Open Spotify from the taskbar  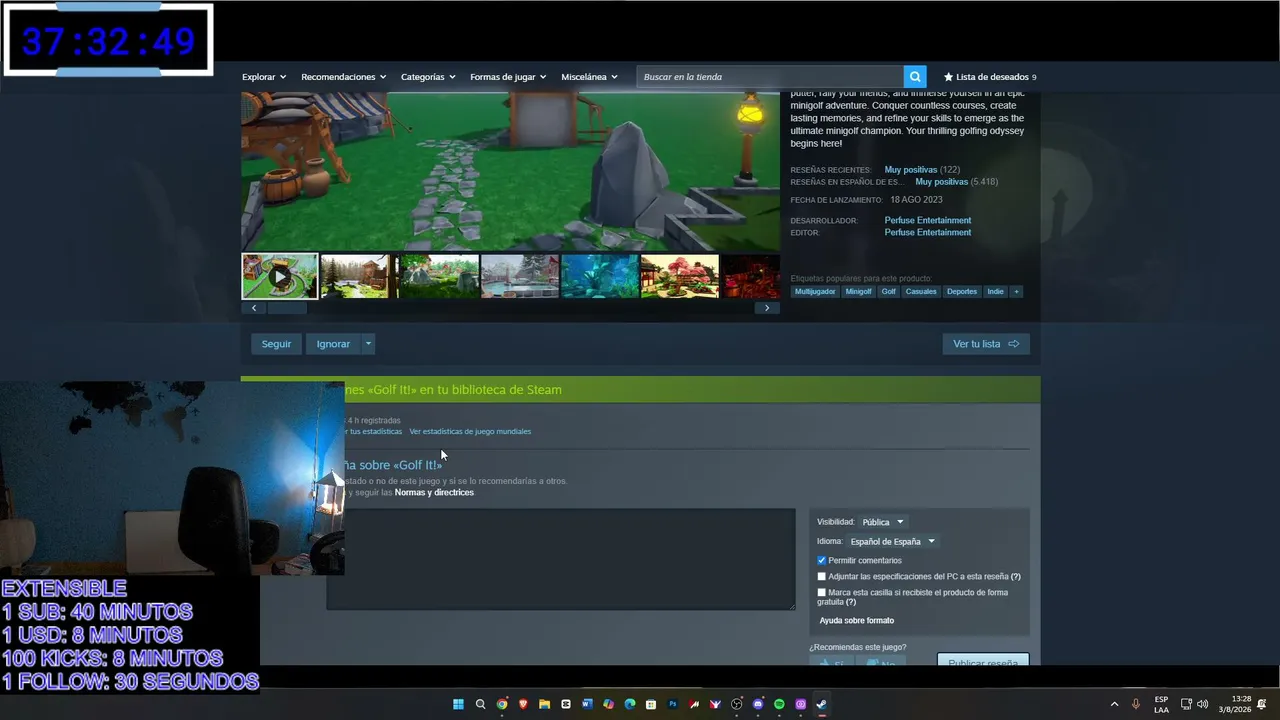tap(779, 704)
